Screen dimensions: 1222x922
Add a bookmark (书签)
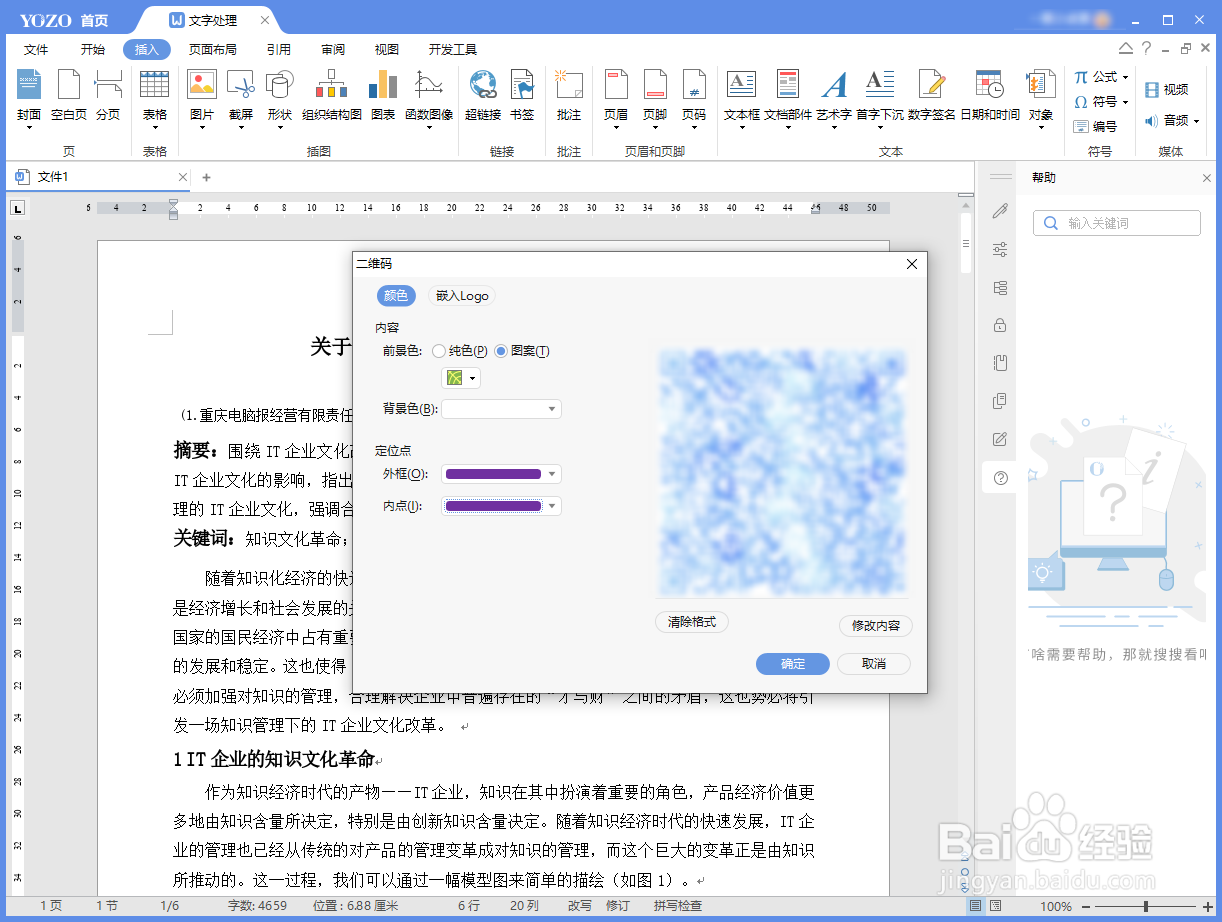tap(522, 97)
